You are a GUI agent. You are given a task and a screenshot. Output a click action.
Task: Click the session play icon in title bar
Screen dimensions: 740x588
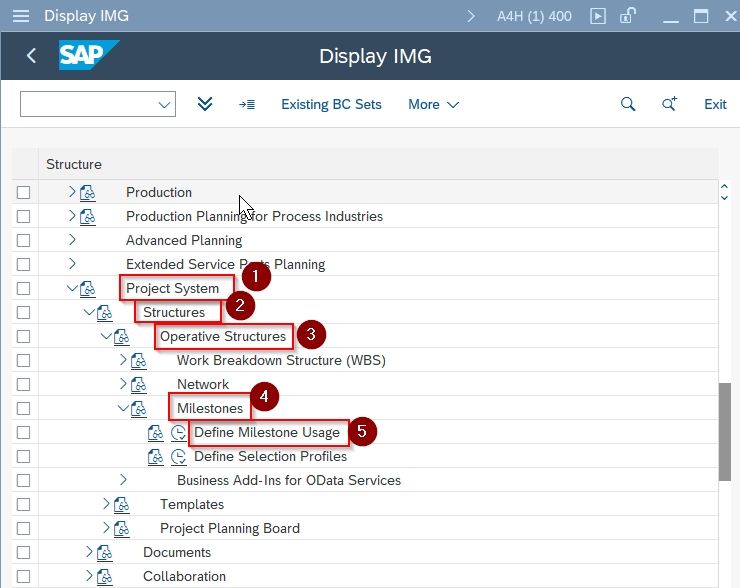click(x=597, y=17)
